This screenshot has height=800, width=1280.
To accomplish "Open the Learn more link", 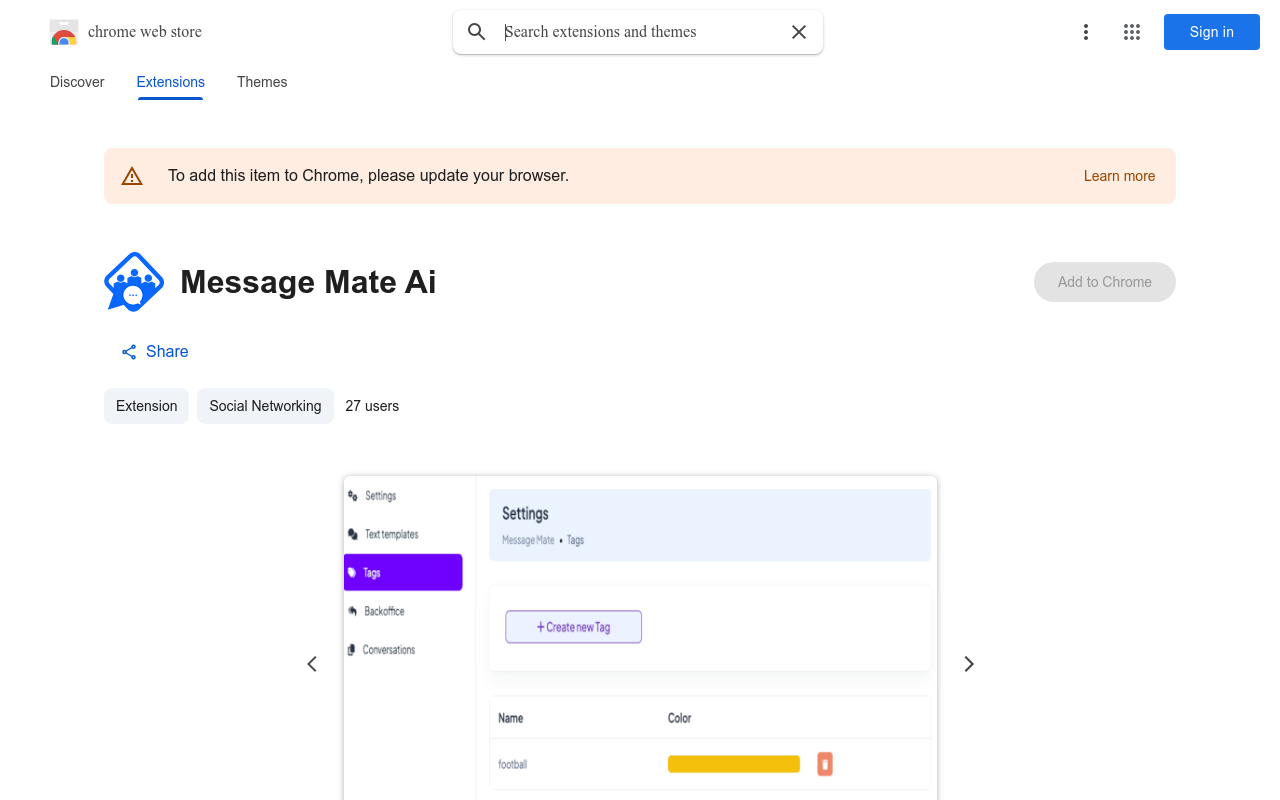I will pyautogui.click(x=1119, y=176).
